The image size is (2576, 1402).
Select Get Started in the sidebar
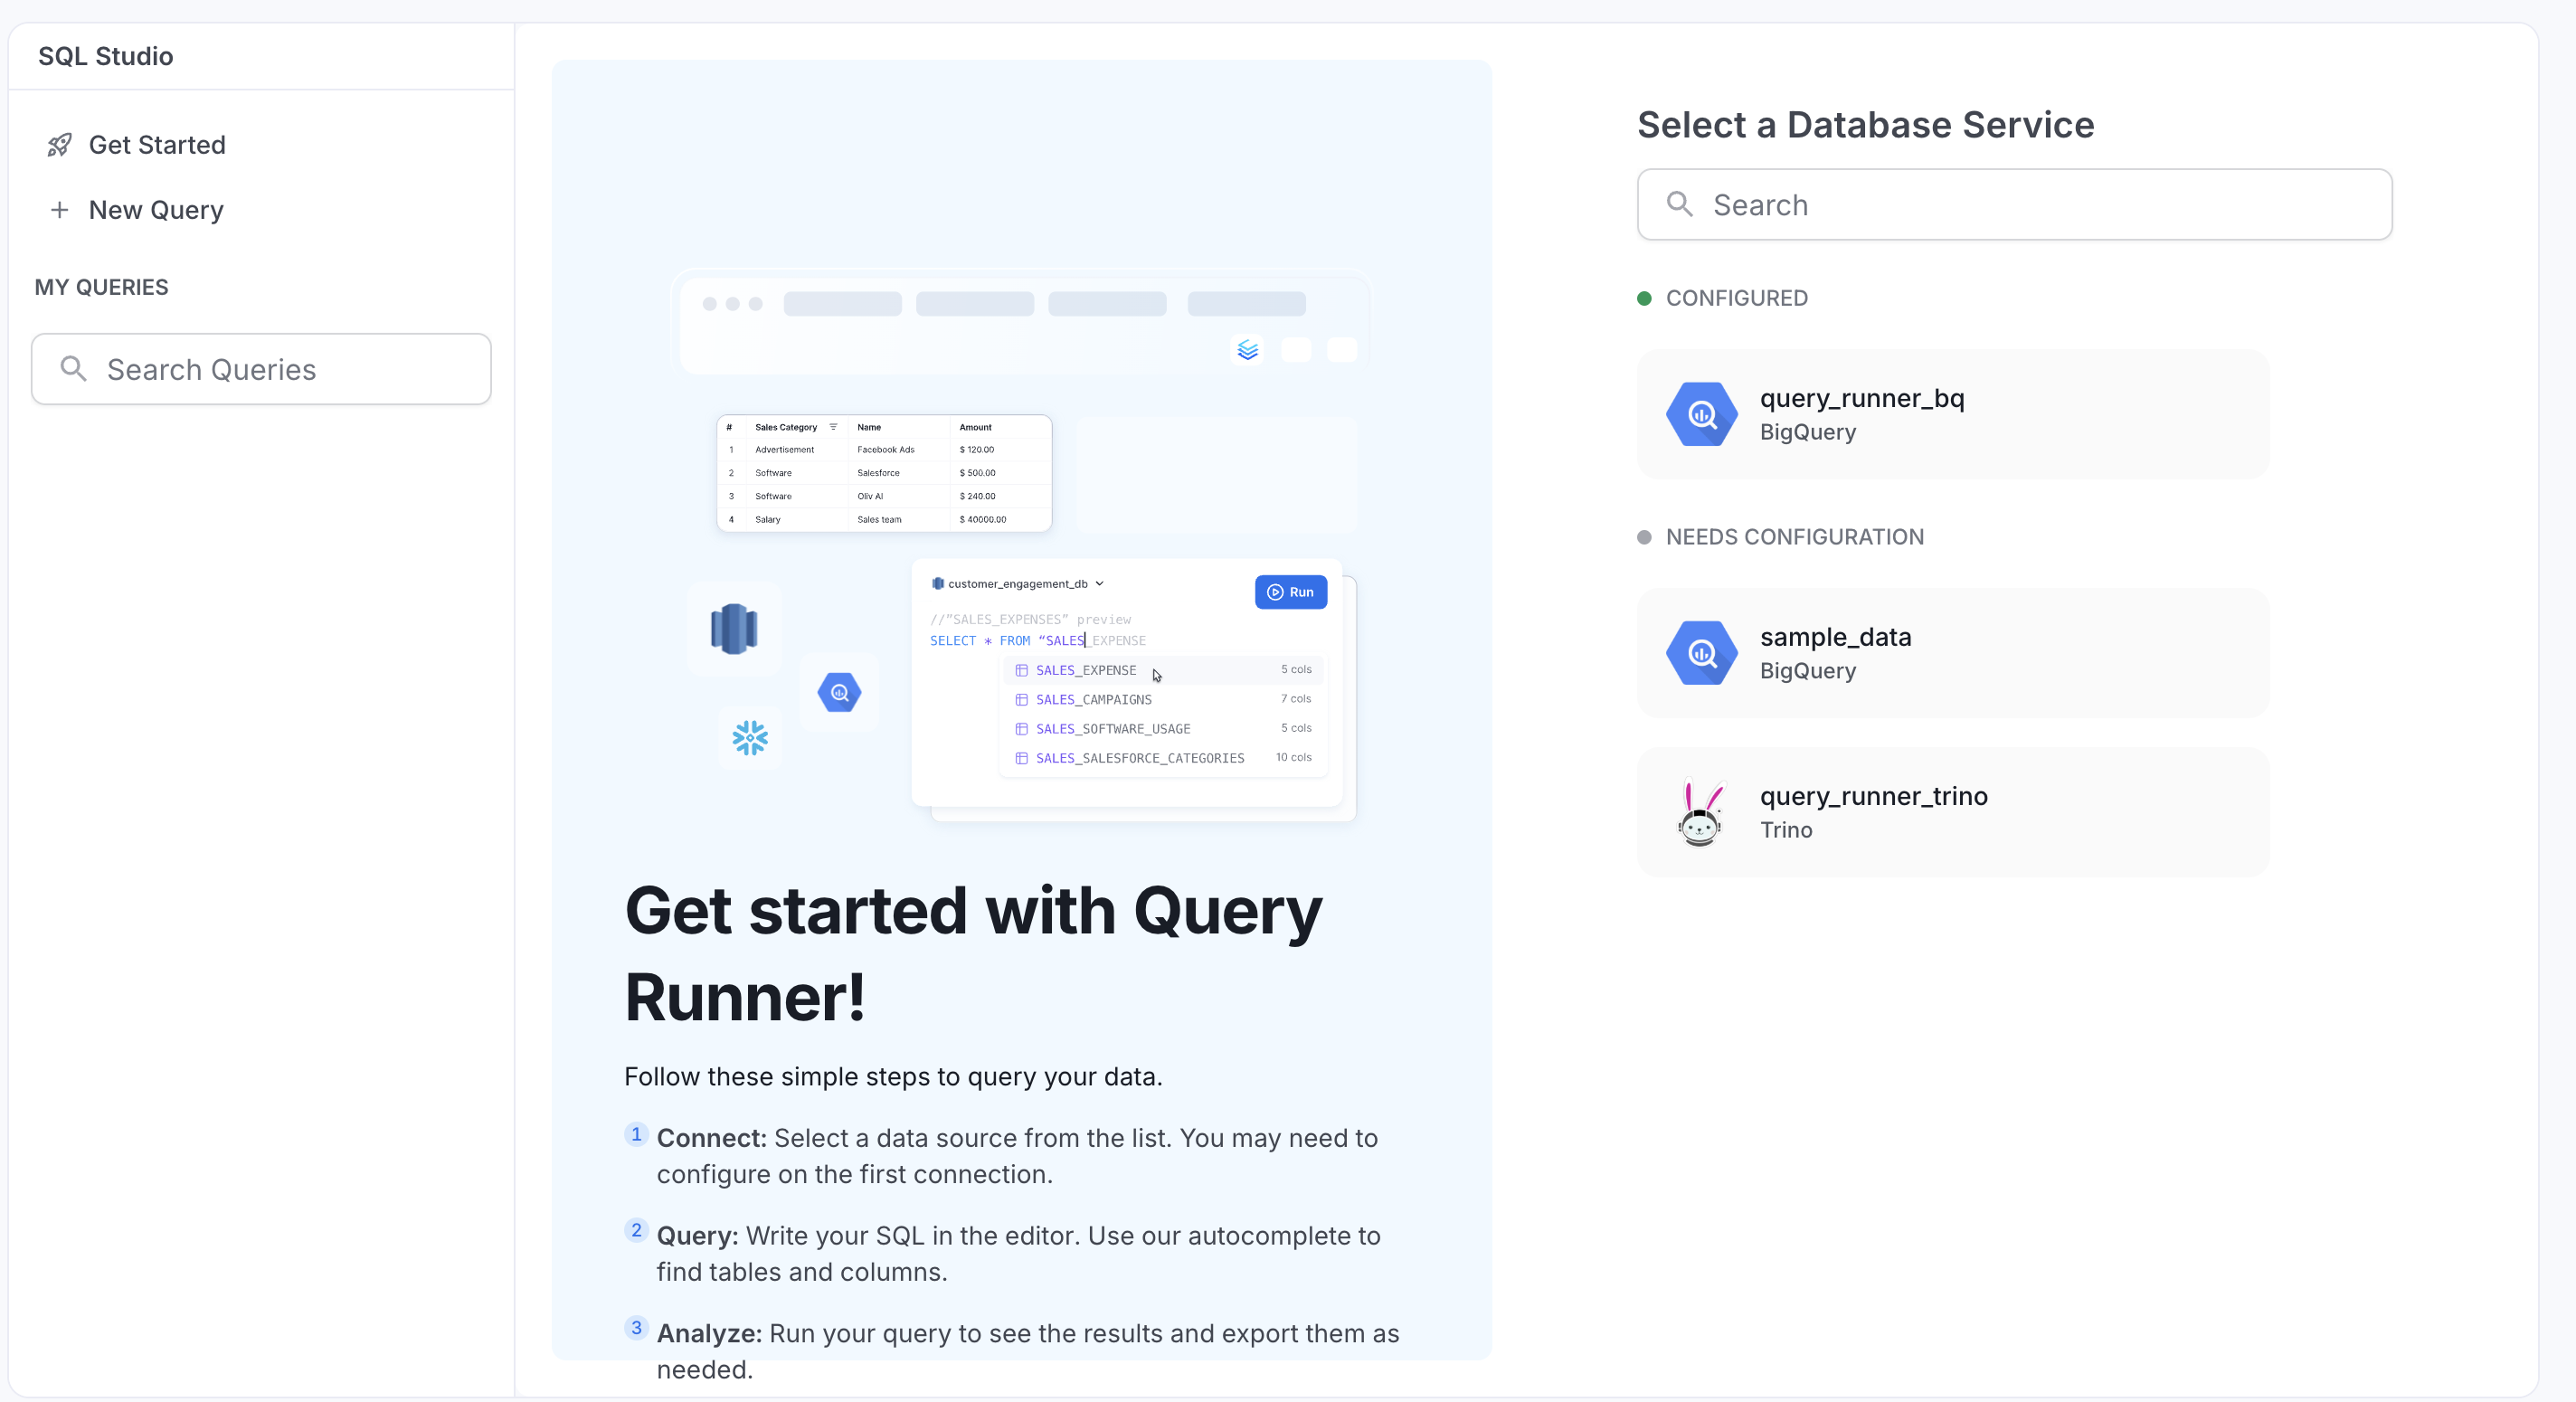[157, 145]
